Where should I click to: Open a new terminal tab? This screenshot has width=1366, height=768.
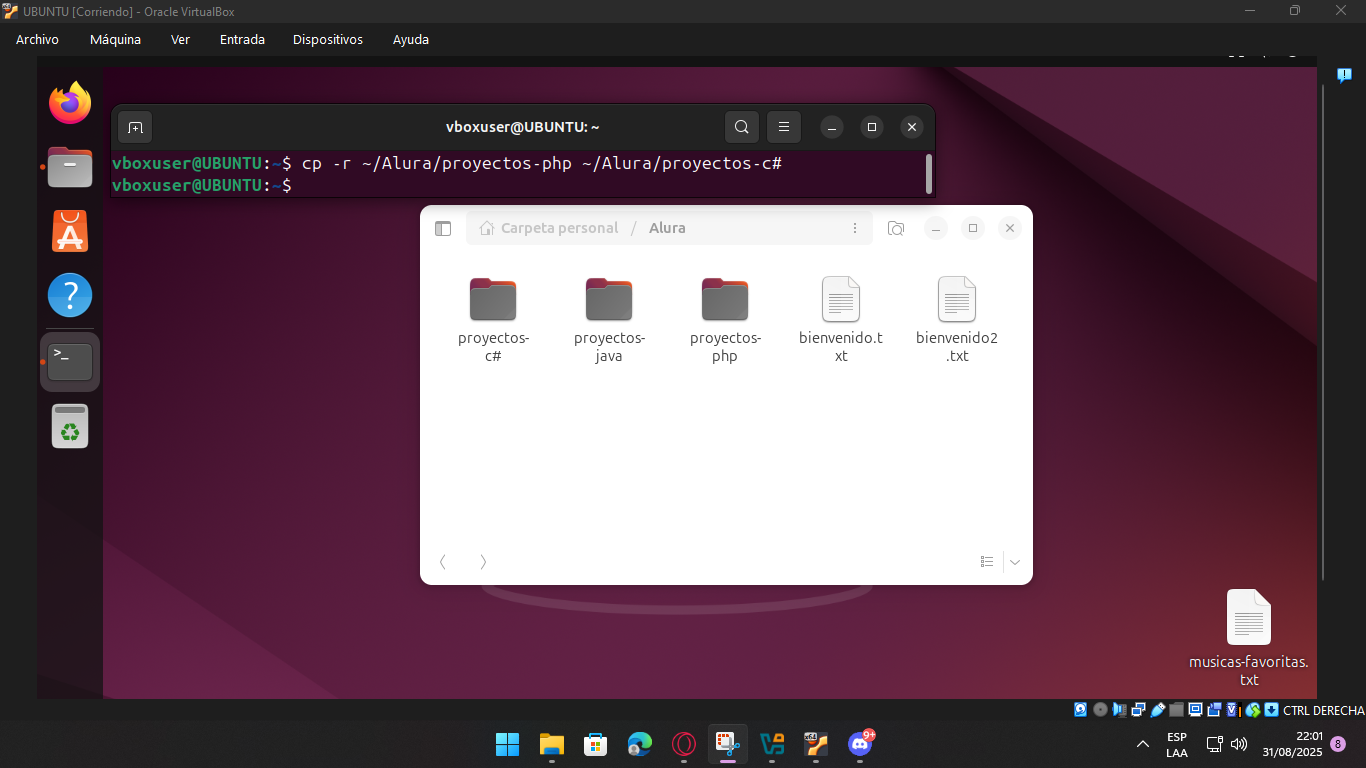tap(136, 127)
